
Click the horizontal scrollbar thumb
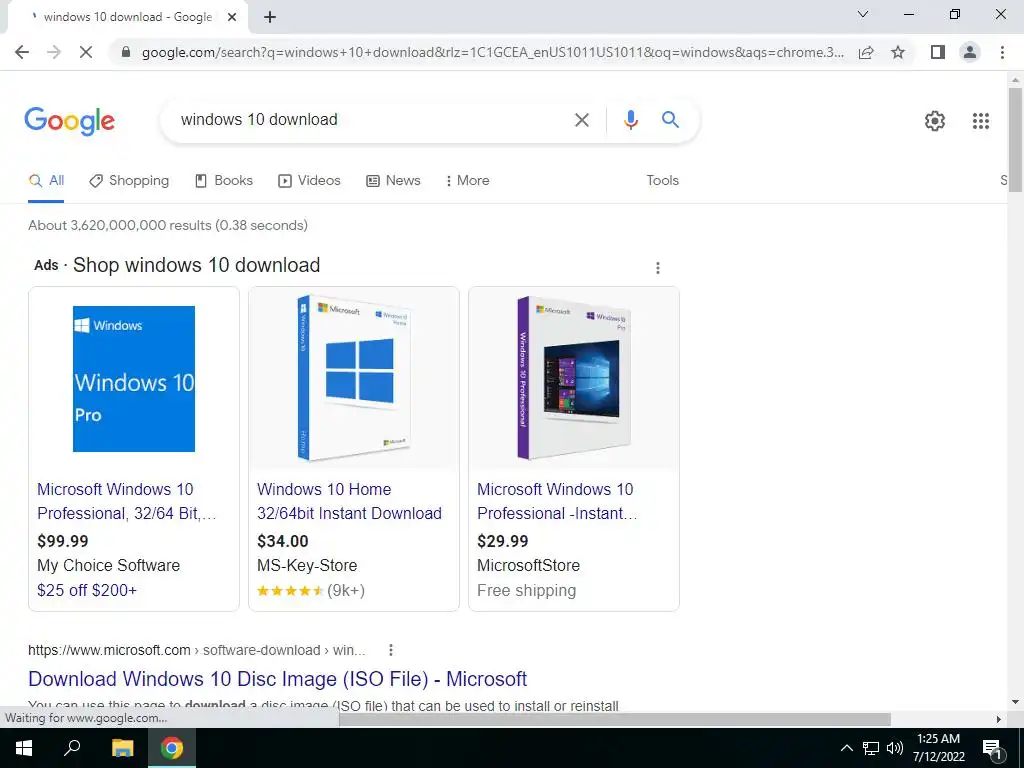(615, 719)
